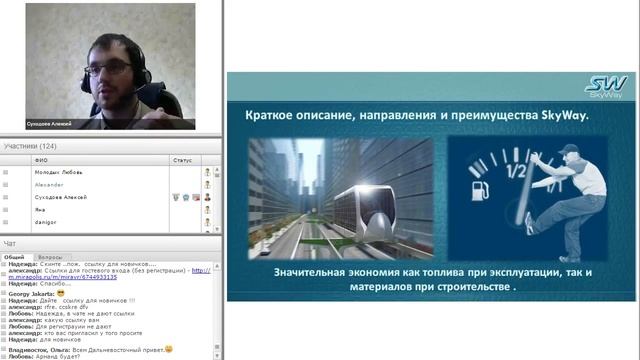Click the slide title 'Краткое описание, направления и преимущества SkyWay'

click(x=417, y=115)
